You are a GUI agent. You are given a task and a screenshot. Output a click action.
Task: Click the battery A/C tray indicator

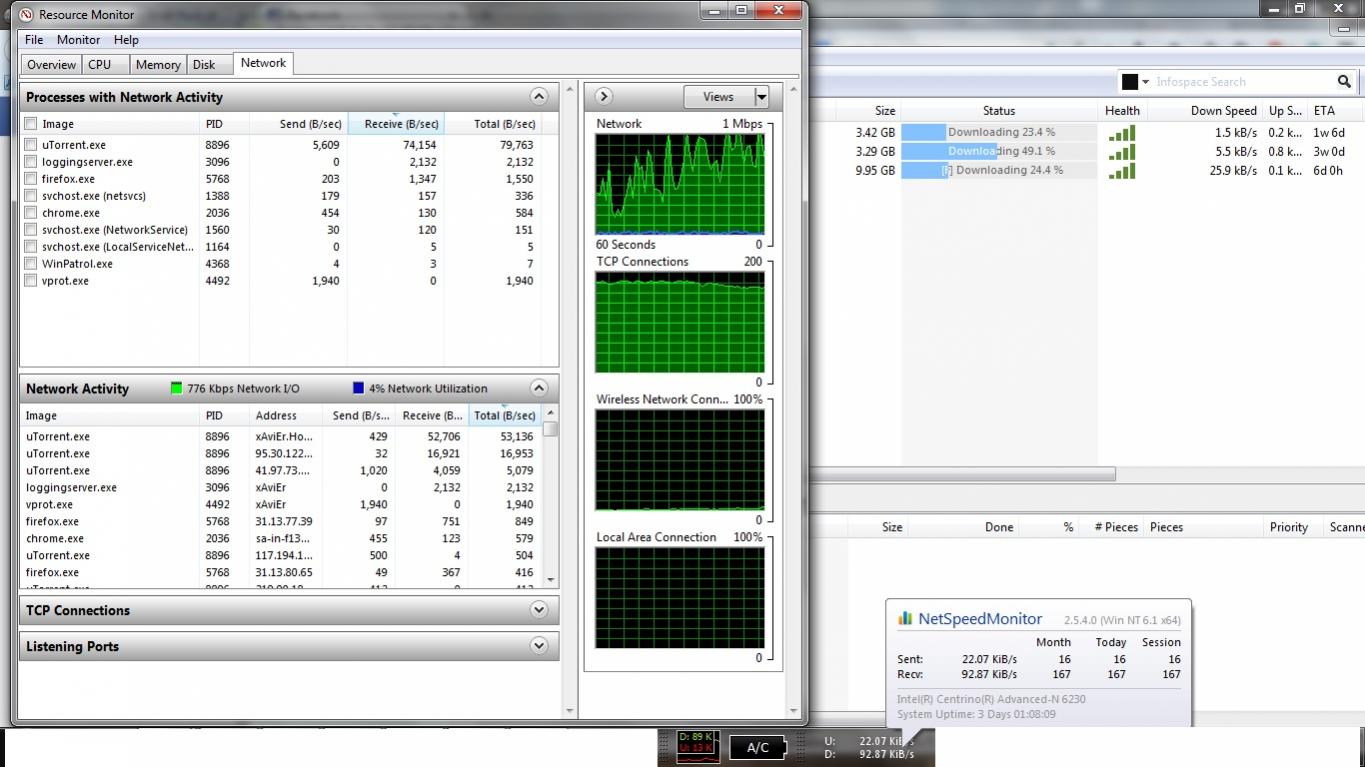click(757, 747)
